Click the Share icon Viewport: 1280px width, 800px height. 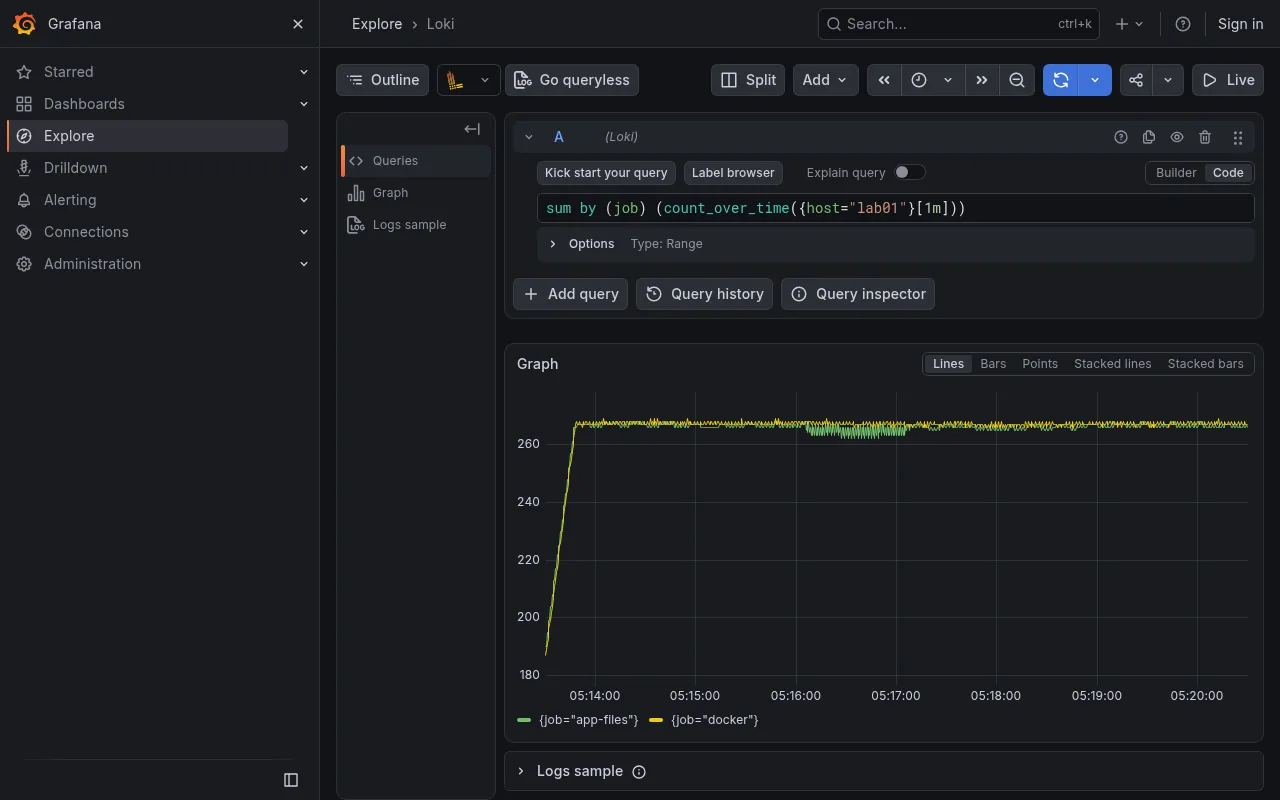click(x=1136, y=80)
